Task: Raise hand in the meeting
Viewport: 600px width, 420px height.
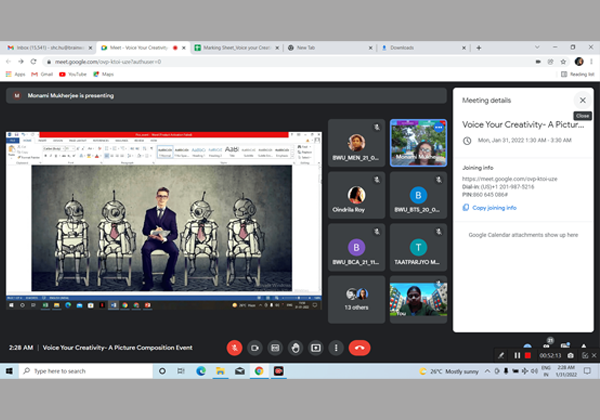Action: 295,347
